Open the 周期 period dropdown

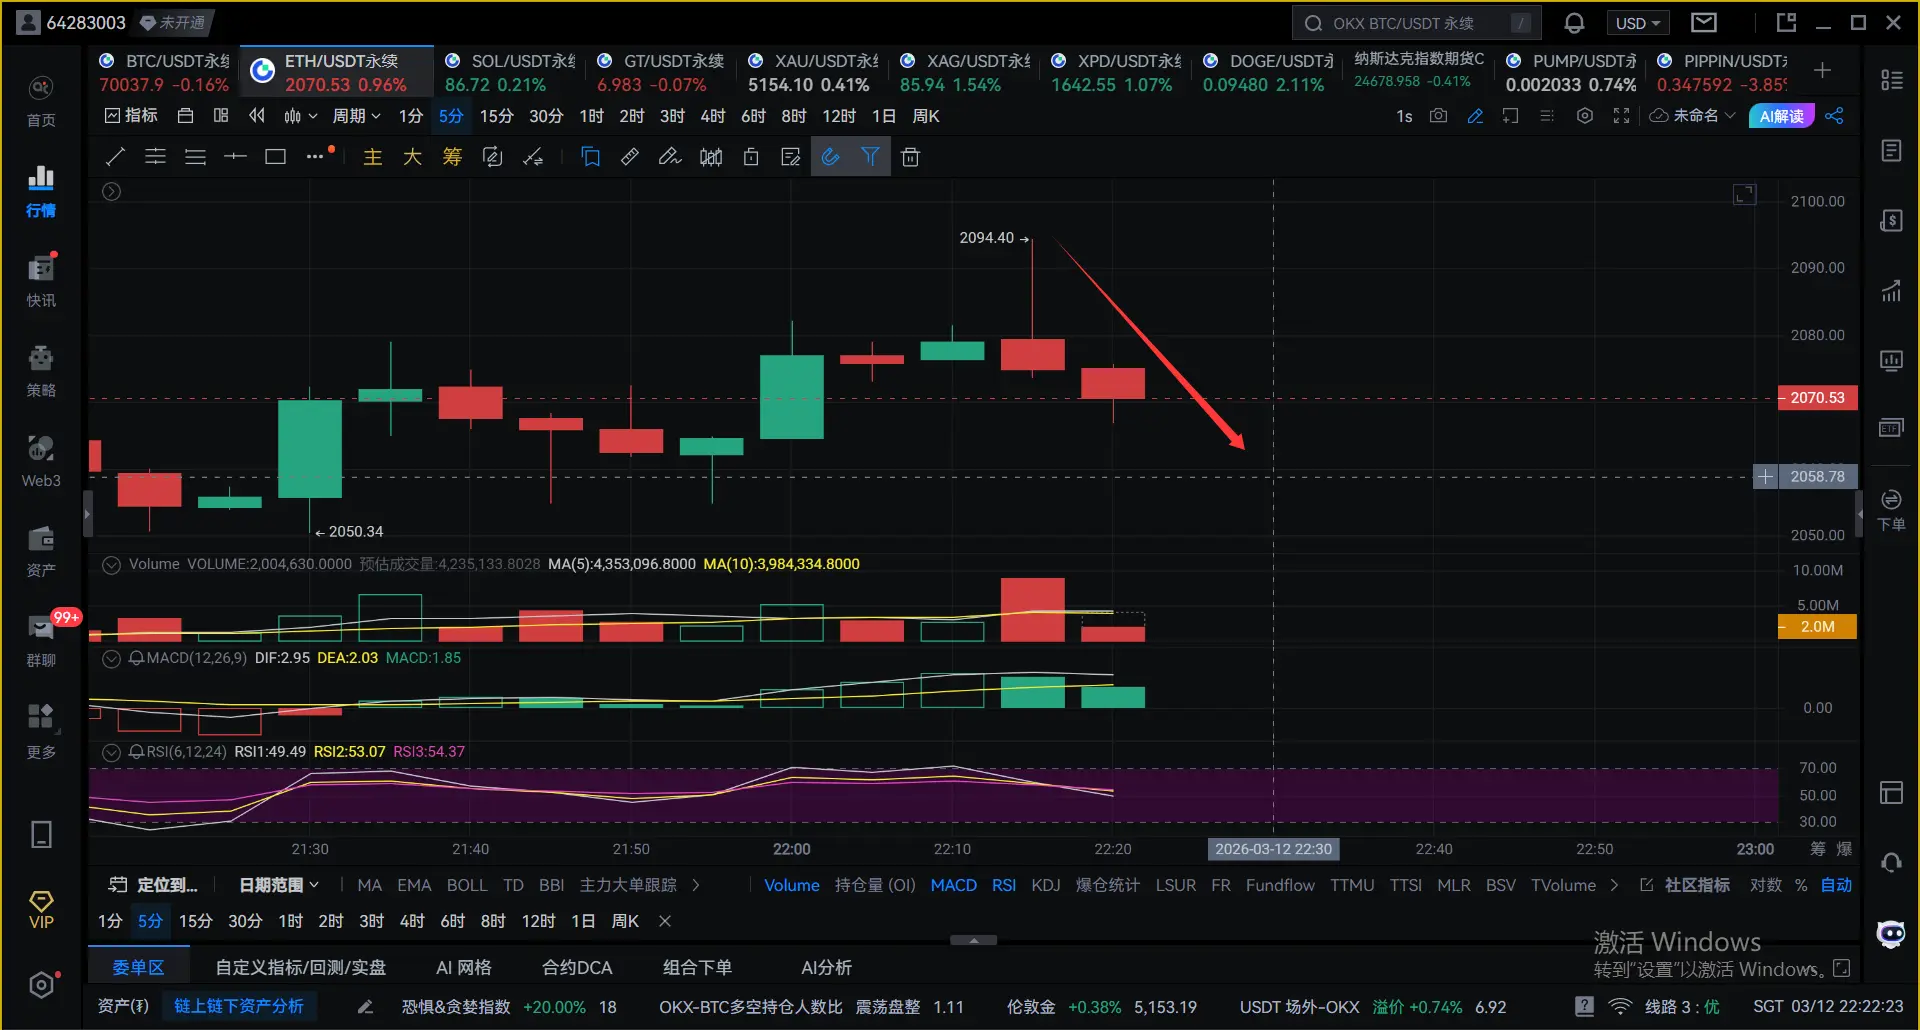[357, 116]
